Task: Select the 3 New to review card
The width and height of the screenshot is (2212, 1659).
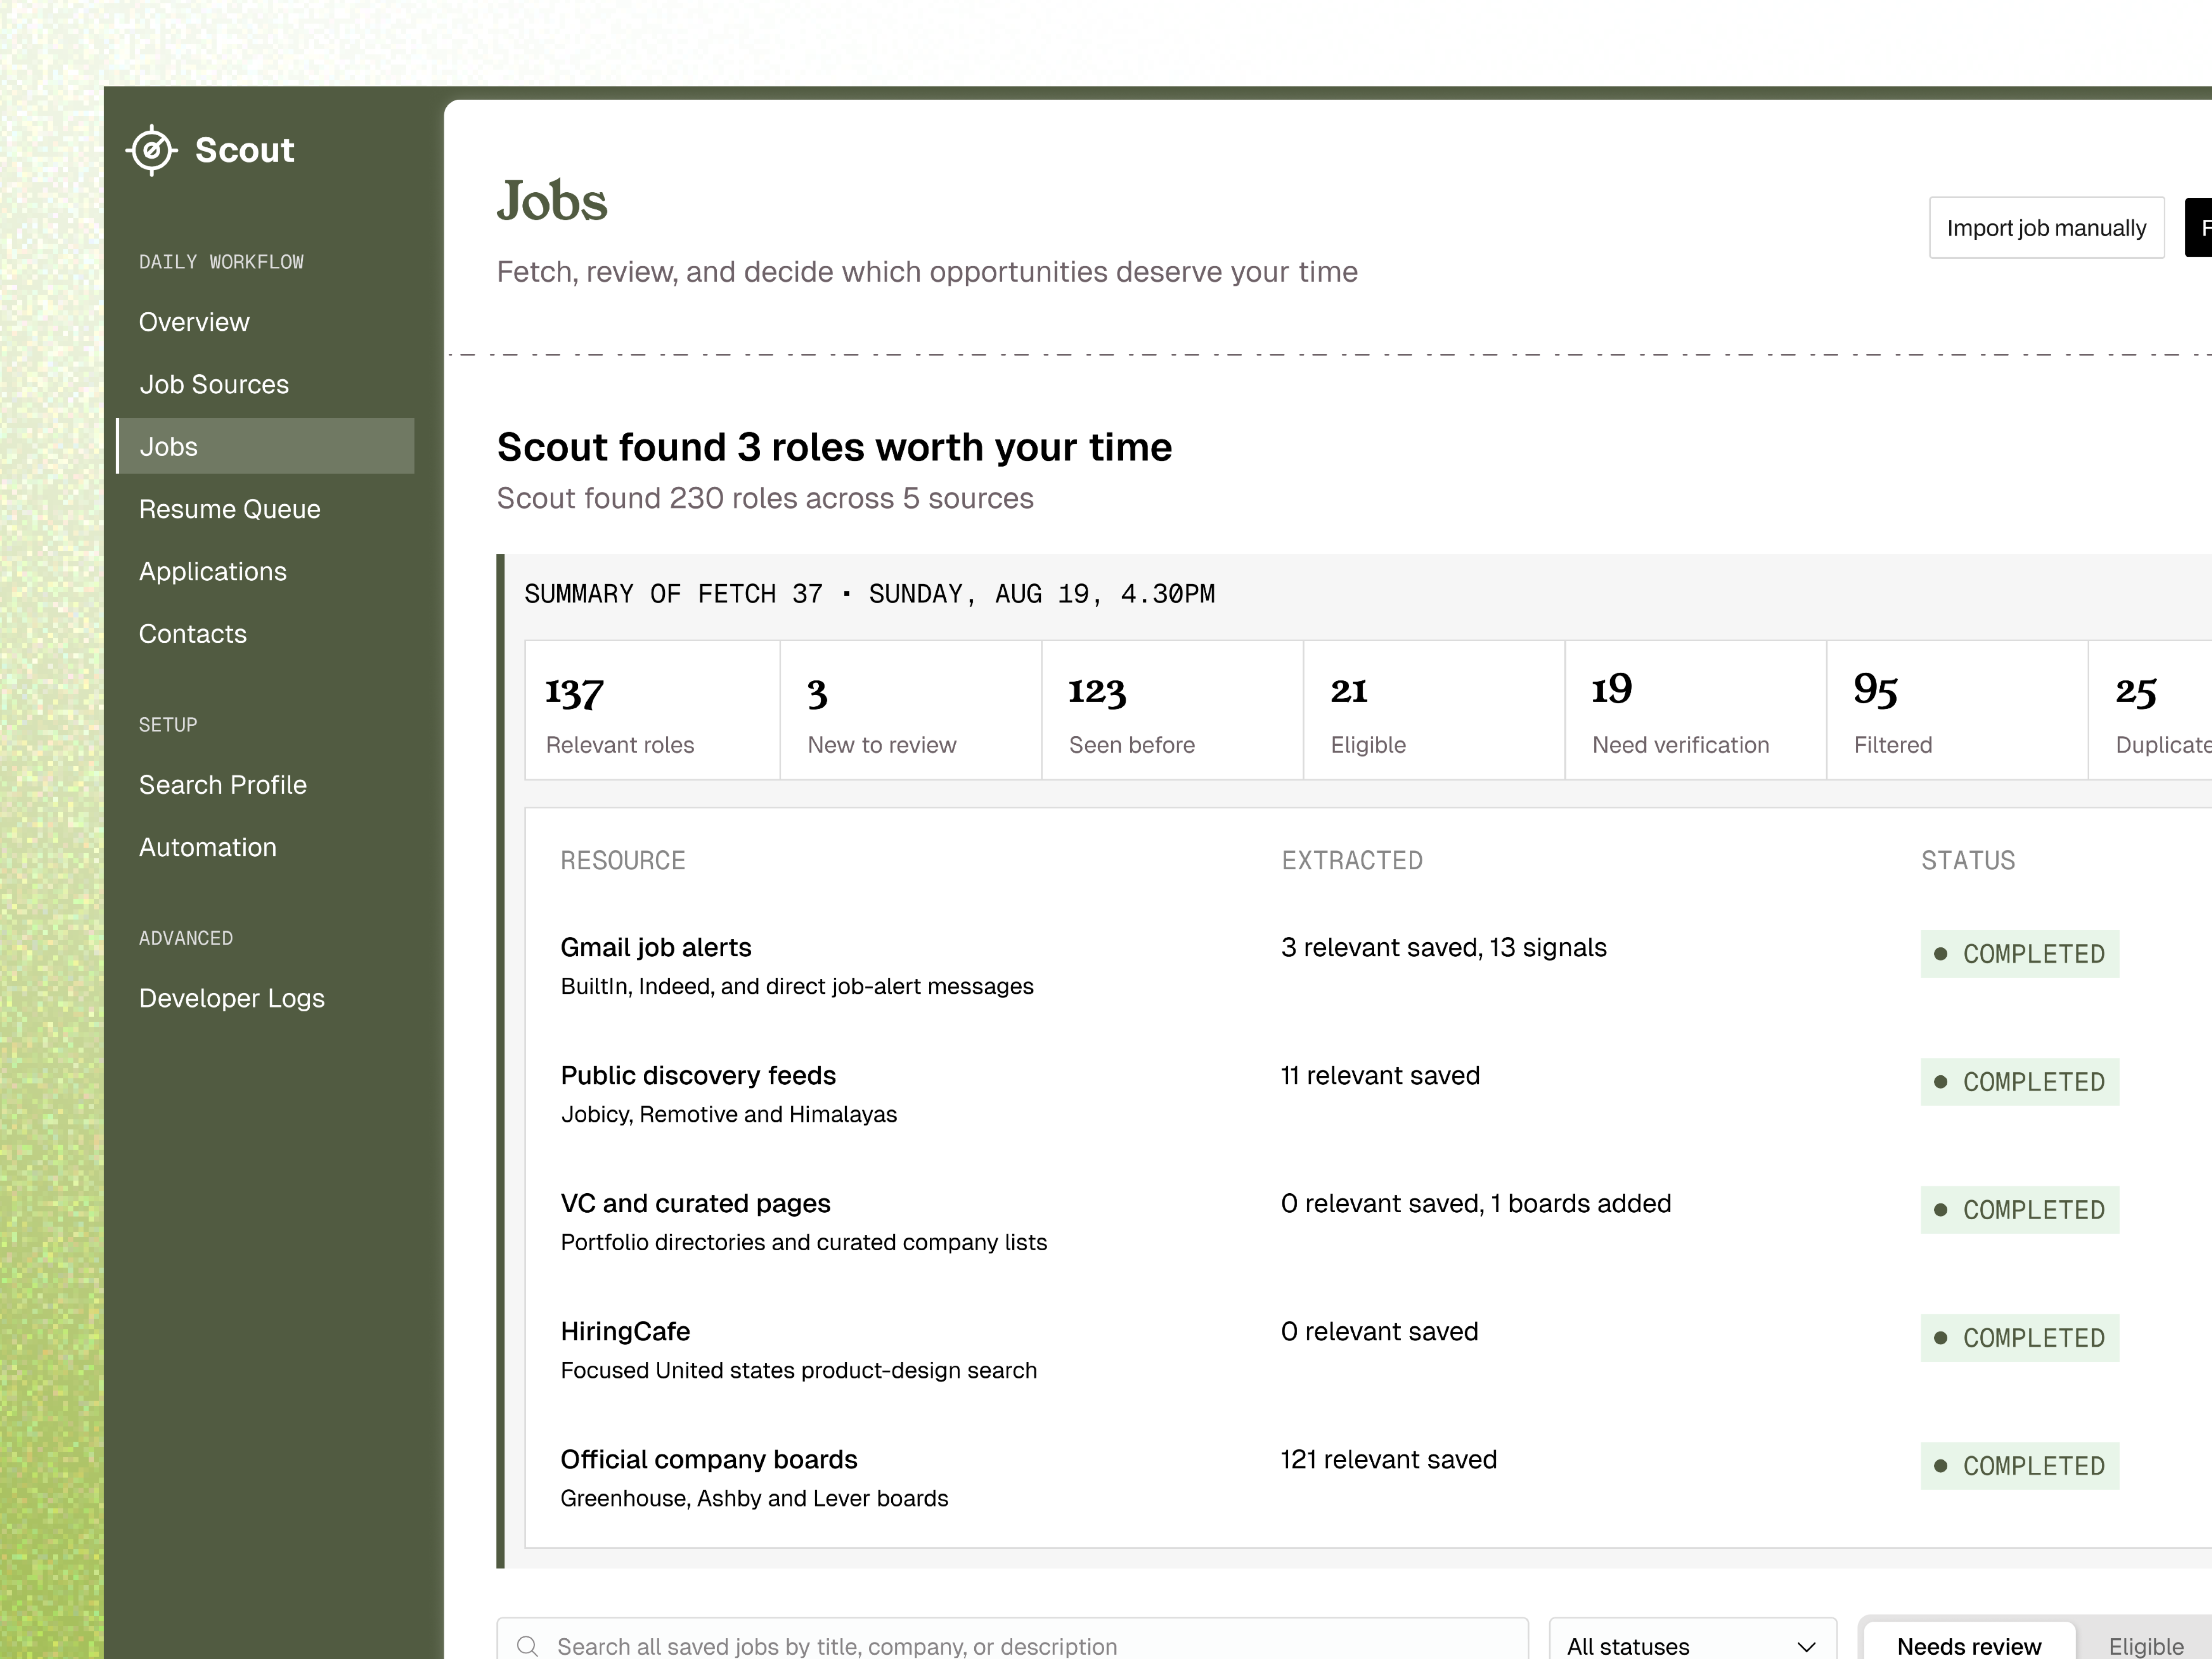Action: point(911,710)
